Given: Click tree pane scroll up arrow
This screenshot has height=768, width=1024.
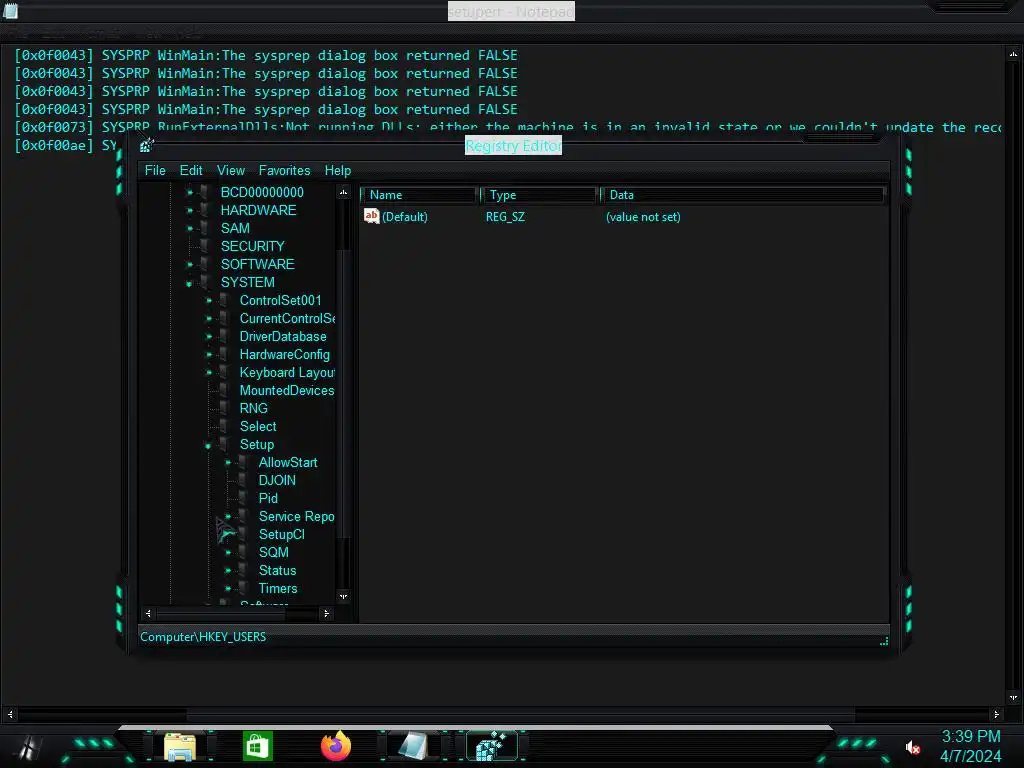Looking at the screenshot, I should click(343, 192).
